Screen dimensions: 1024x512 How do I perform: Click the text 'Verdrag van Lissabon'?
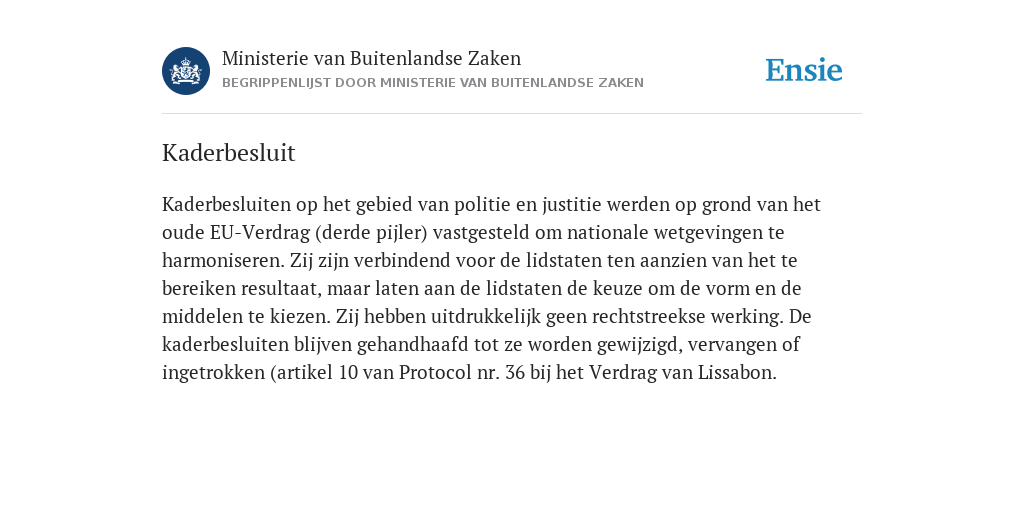pyautogui.click(x=681, y=373)
